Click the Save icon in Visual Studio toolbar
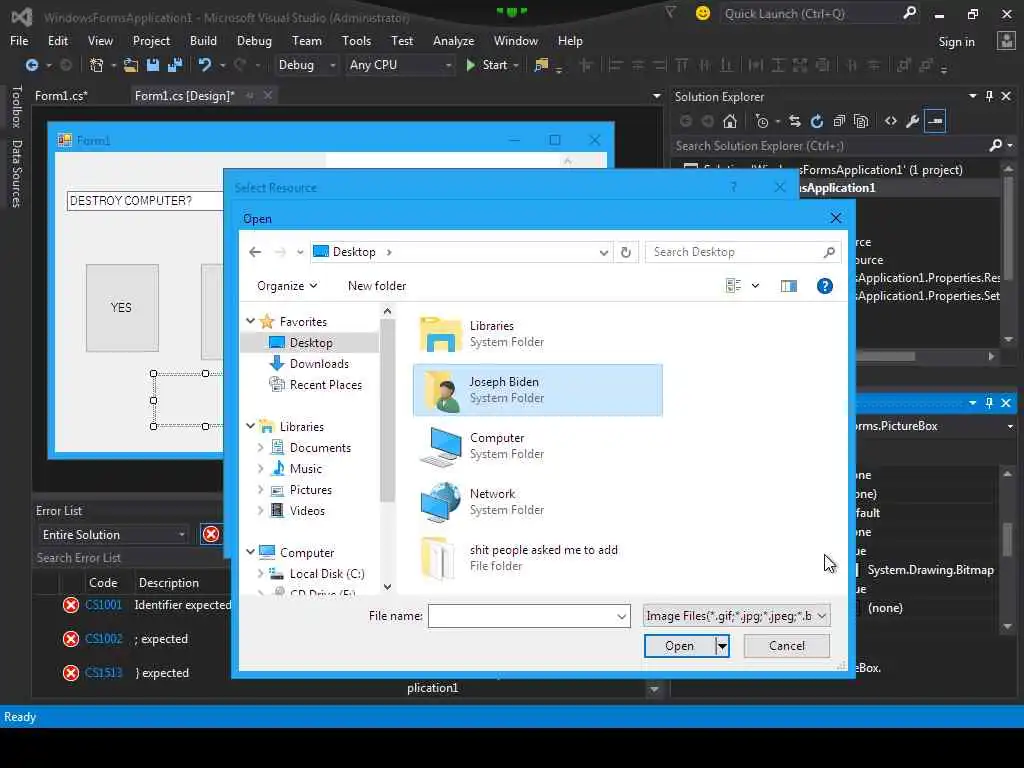Screen dimensions: 1024x768 153,65
